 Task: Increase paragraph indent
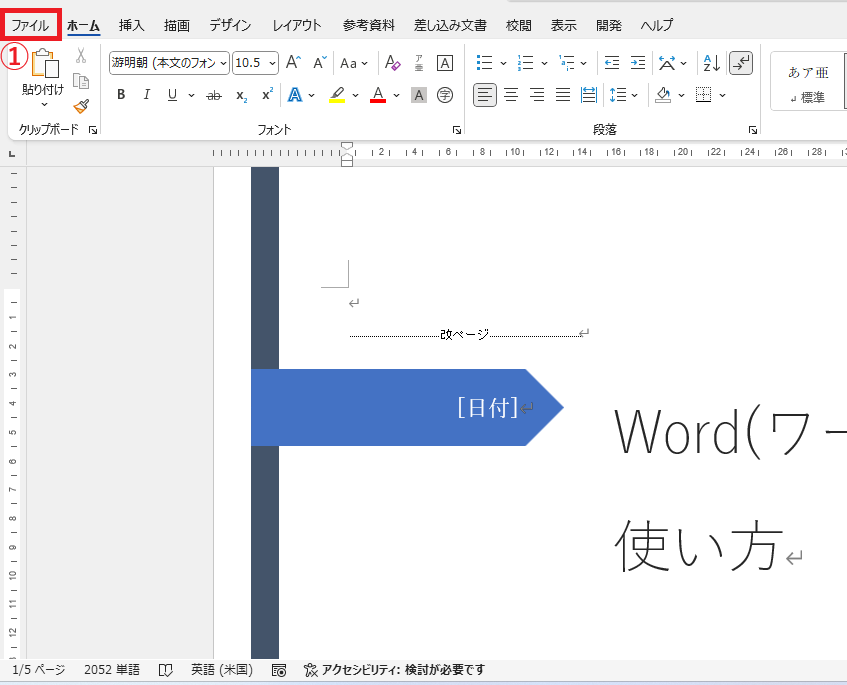pos(638,63)
